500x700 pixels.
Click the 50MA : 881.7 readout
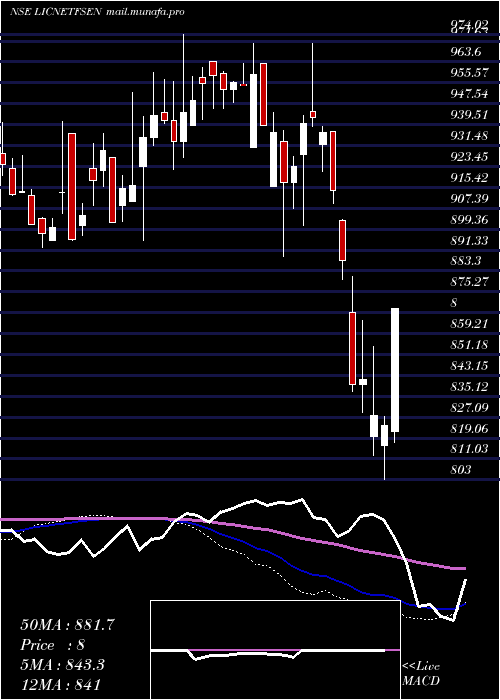[x=67, y=625]
